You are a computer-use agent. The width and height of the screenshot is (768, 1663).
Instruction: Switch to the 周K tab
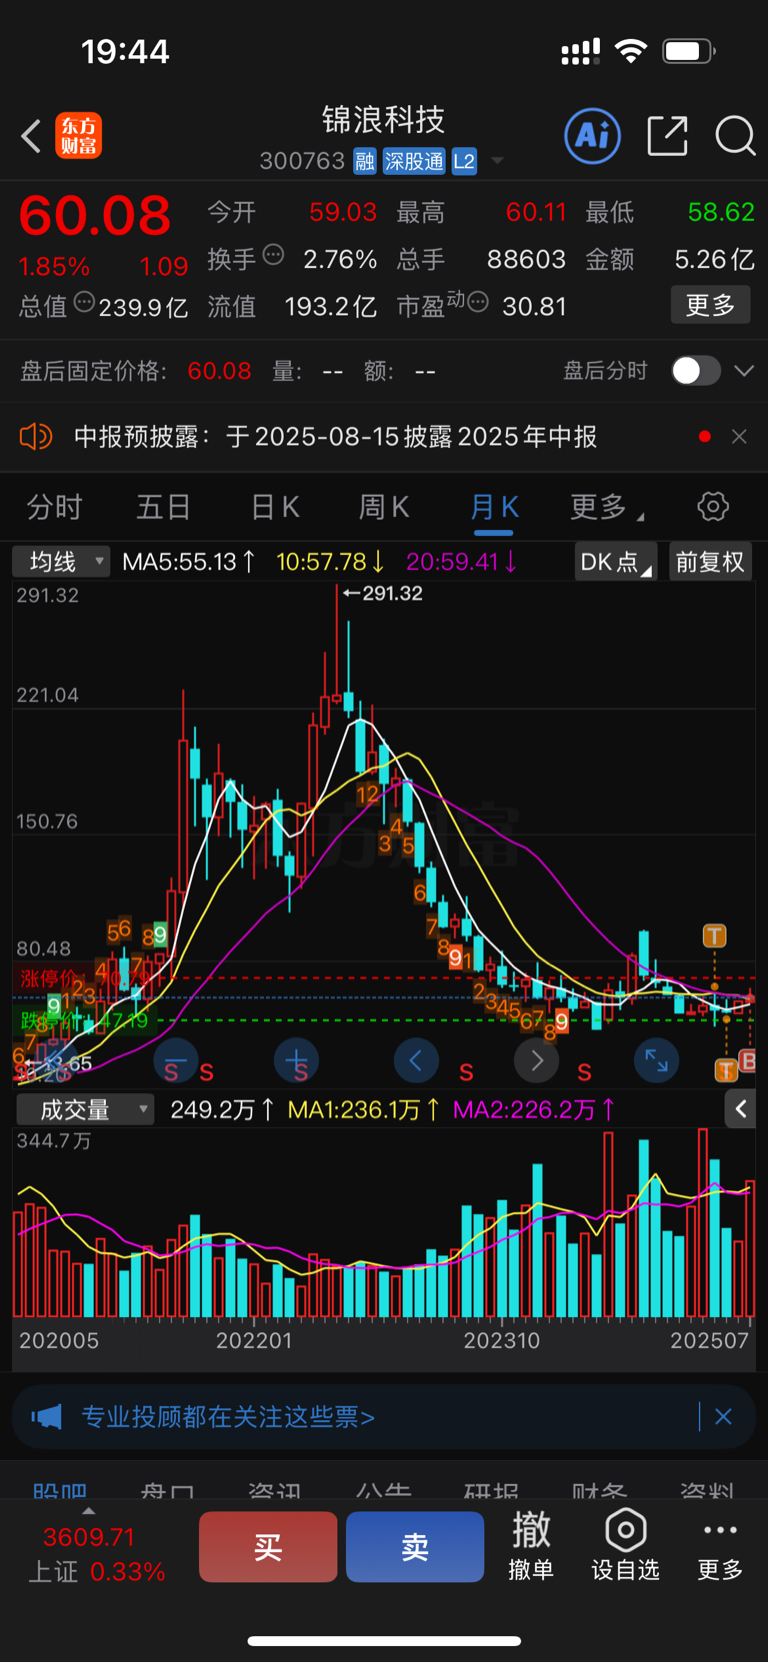coord(384,507)
